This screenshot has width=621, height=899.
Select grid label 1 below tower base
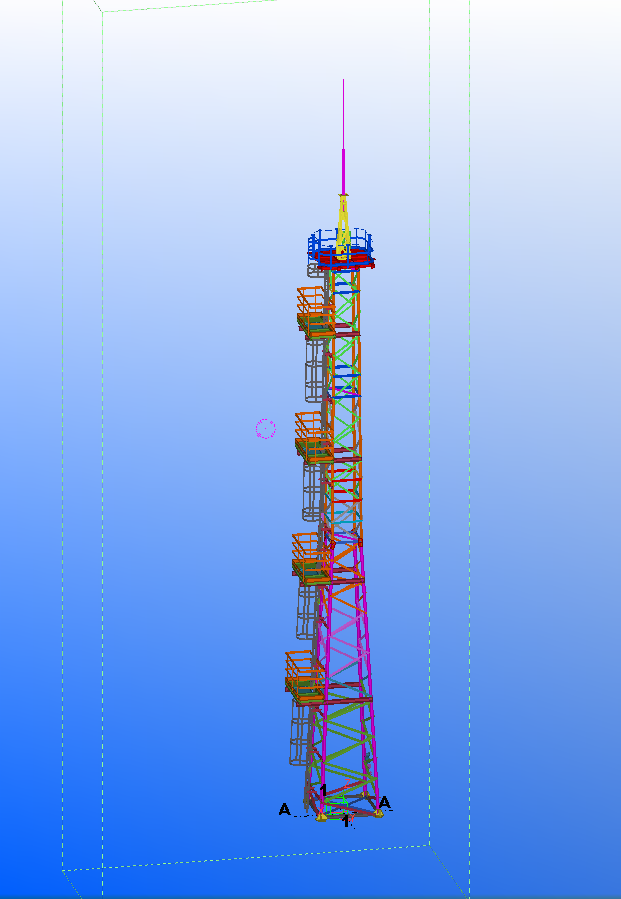coord(346,821)
